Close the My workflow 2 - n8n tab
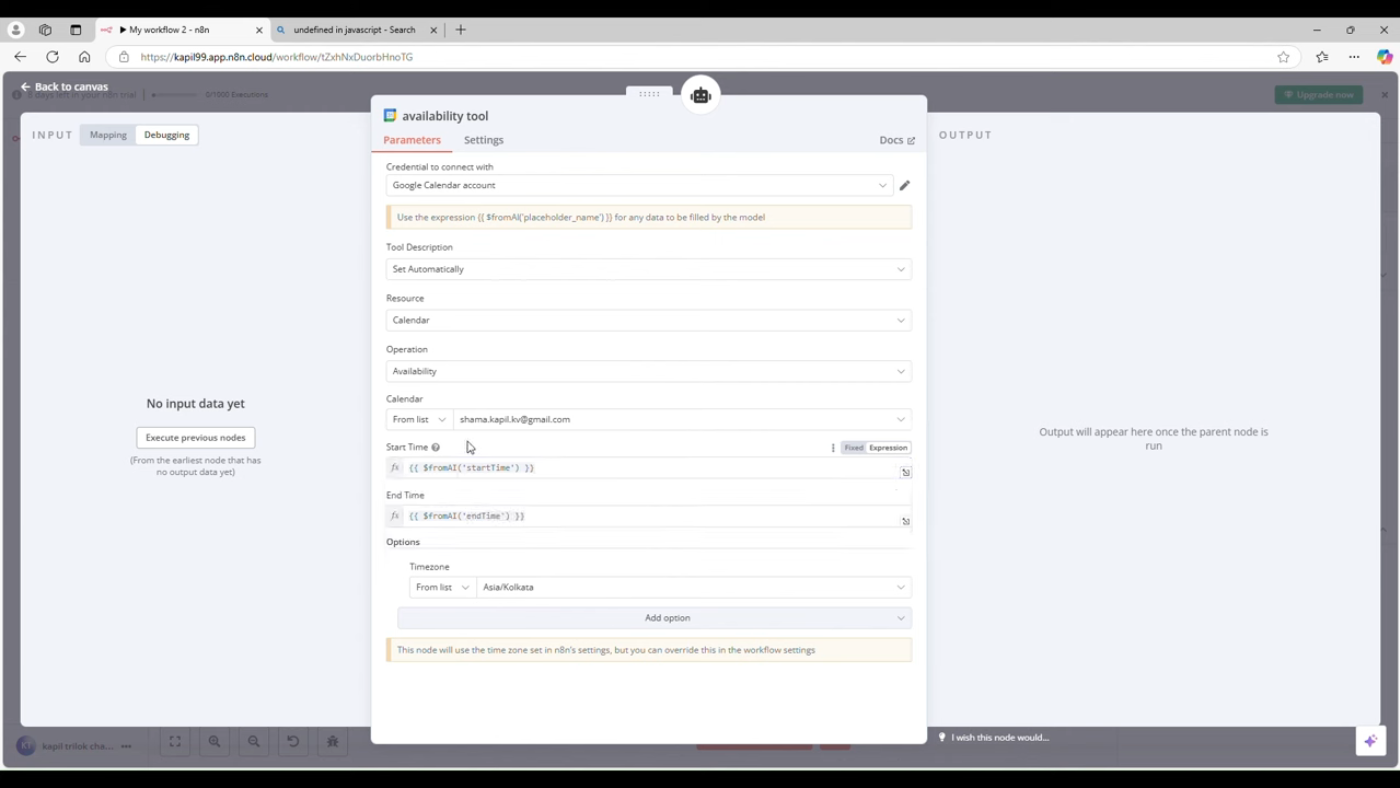This screenshot has height=788, width=1400. pos(259,30)
